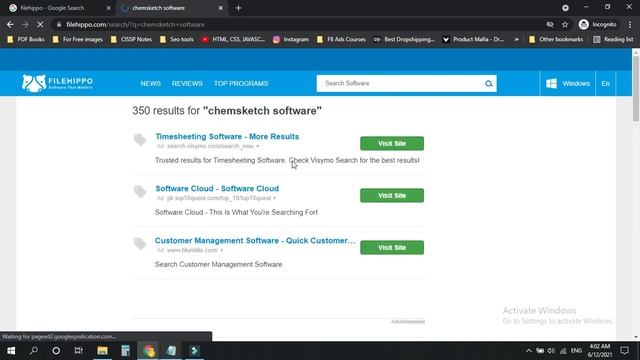This screenshot has height=360, width=640.
Task: Bookmark this page with the star
Action: click(565, 24)
